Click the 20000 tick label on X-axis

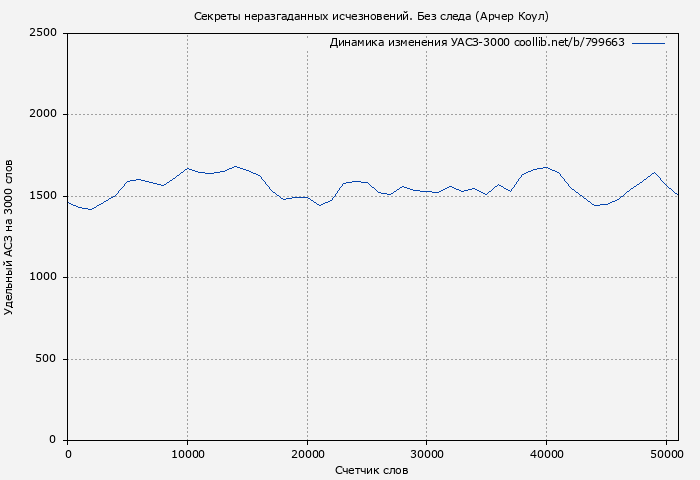pos(307,453)
